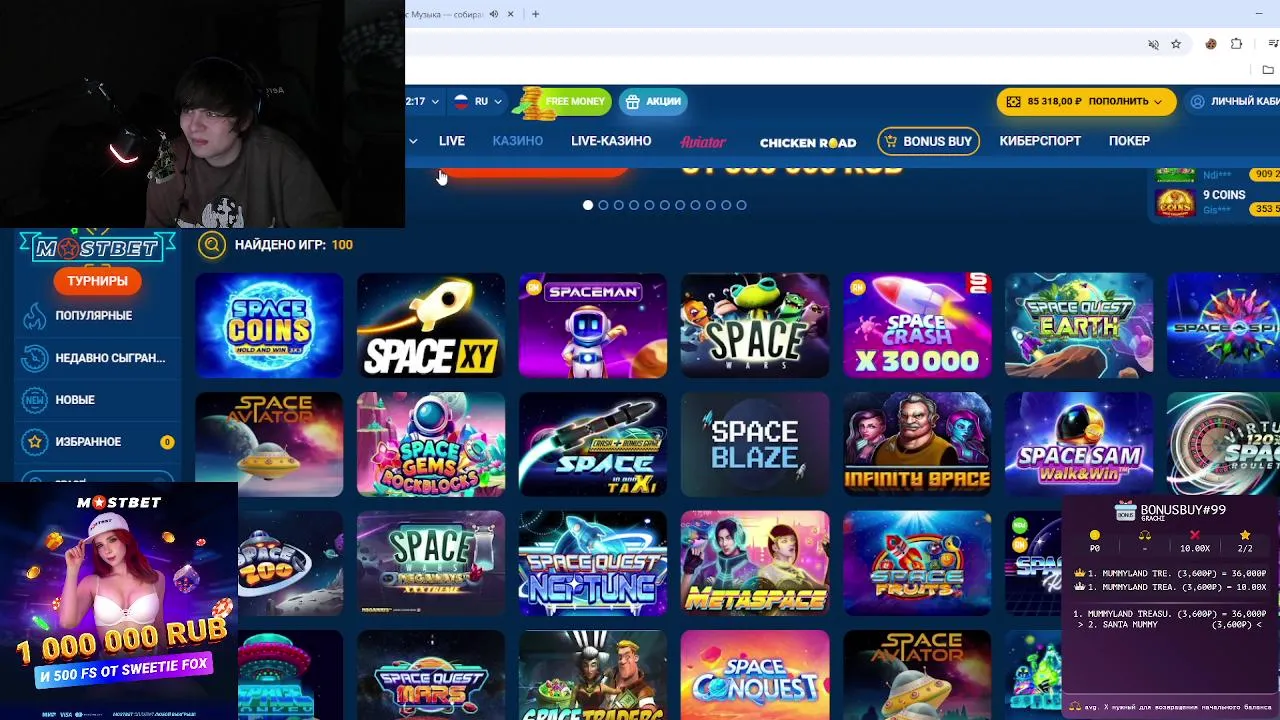This screenshot has width=1280, height=720.
Task: Open the RU language dropdown
Action: pyautogui.click(x=478, y=101)
